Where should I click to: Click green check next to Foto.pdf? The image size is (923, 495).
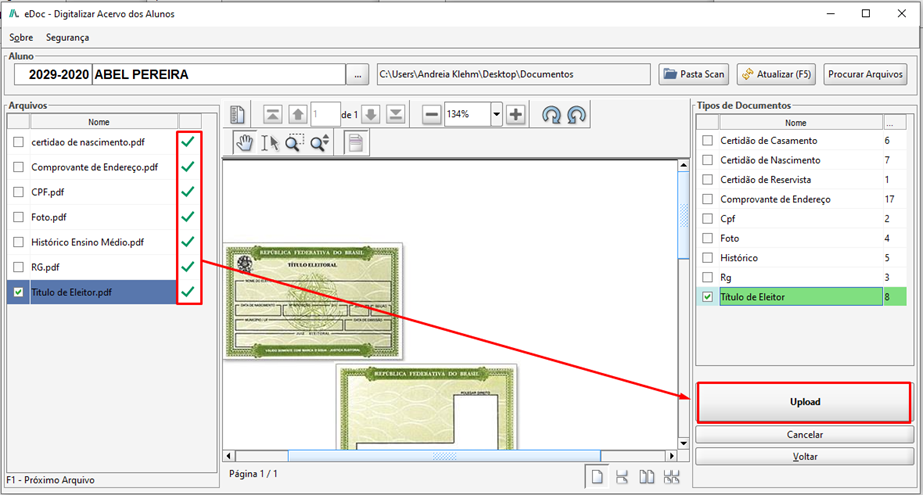point(188,217)
